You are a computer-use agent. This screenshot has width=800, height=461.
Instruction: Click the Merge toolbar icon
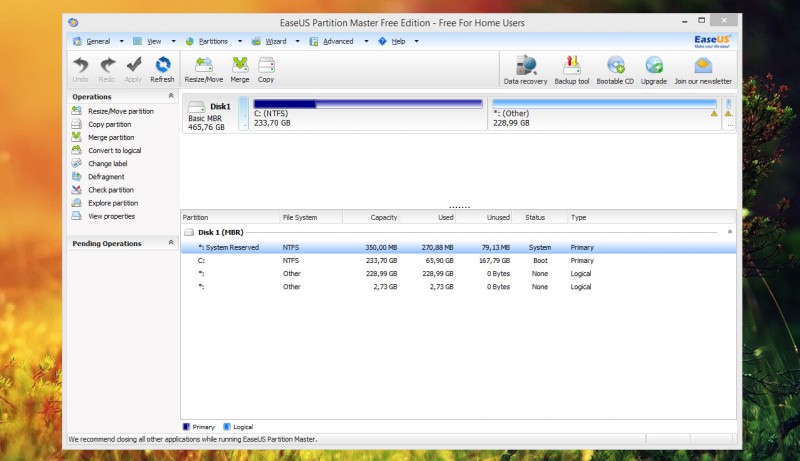tap(240, 65)
